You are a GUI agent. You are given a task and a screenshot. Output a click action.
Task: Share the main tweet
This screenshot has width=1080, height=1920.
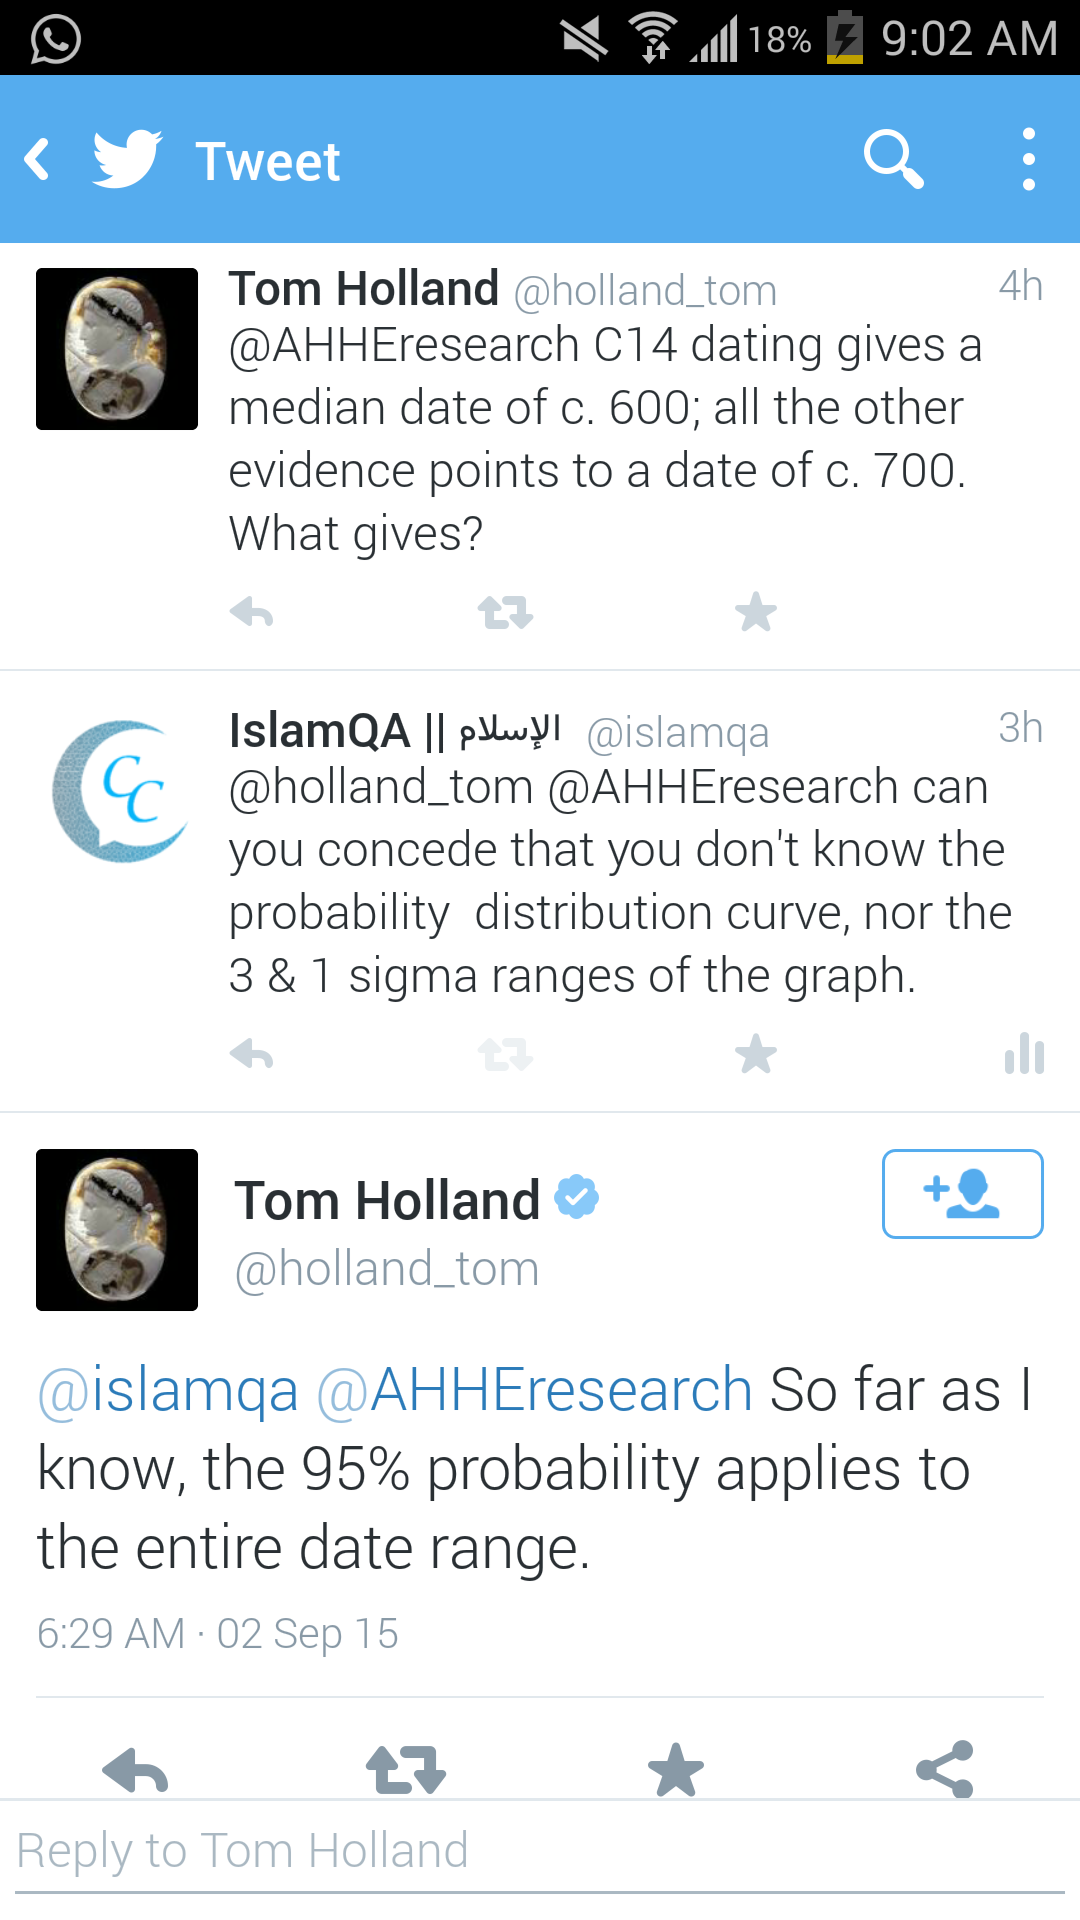click(x=945, y=1770)
